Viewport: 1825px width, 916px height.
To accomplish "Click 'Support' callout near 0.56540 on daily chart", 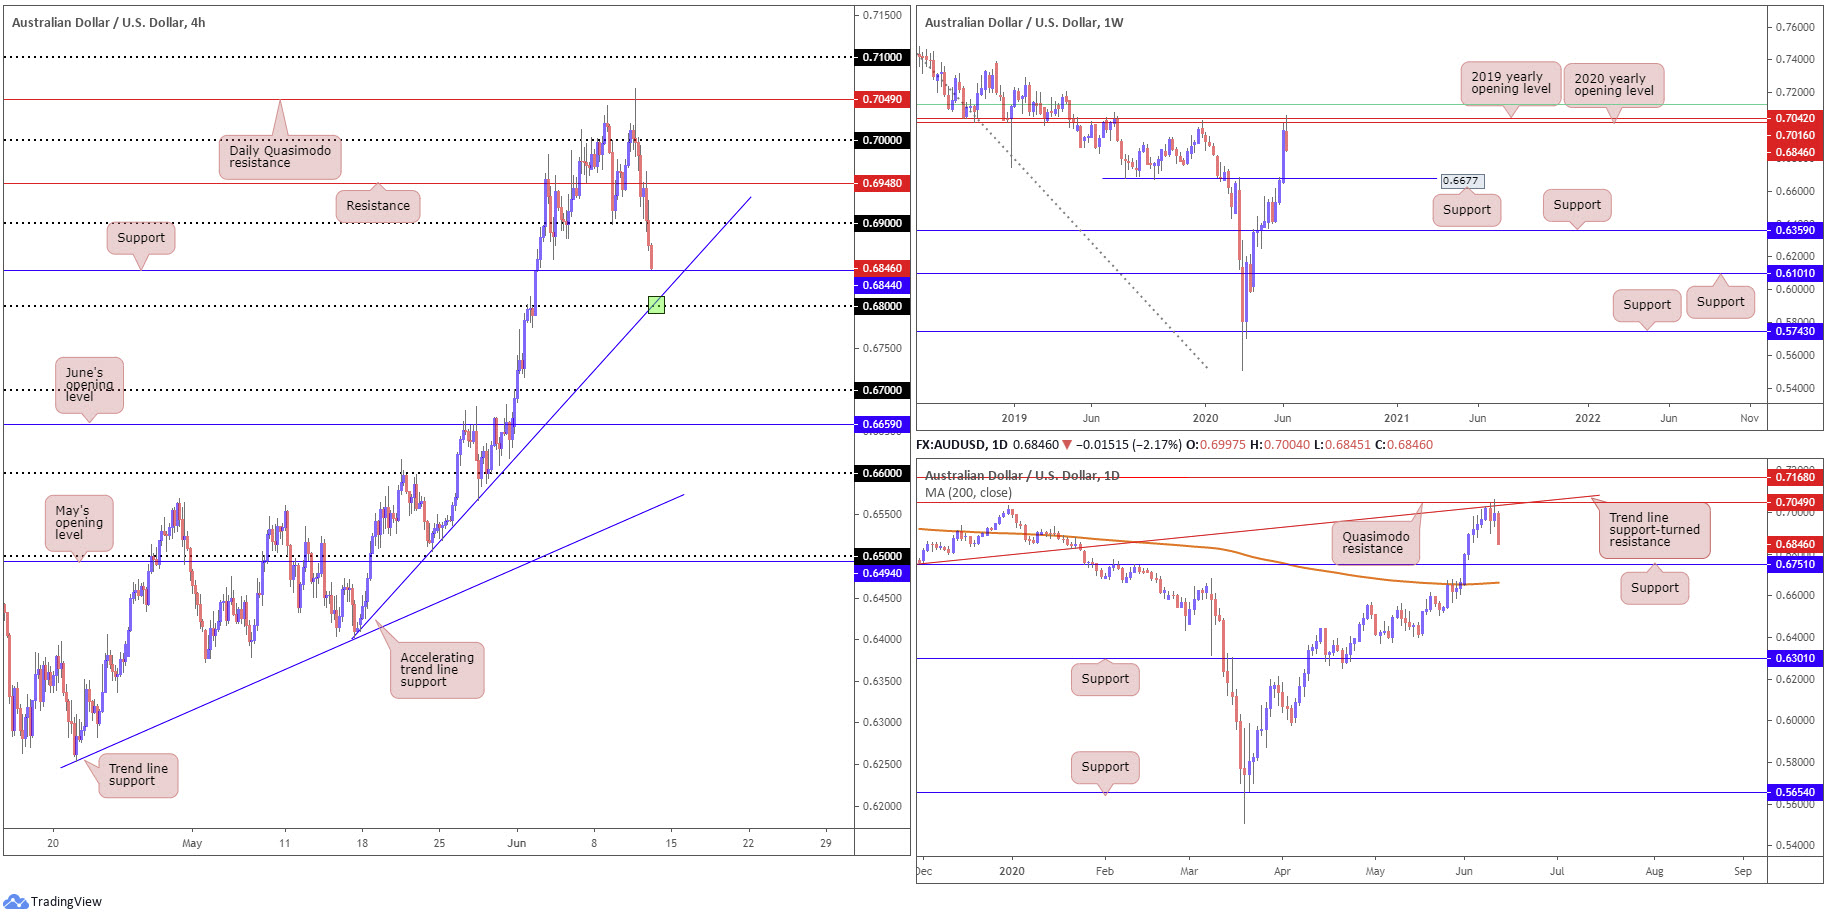I will (x=1105, y=767).
